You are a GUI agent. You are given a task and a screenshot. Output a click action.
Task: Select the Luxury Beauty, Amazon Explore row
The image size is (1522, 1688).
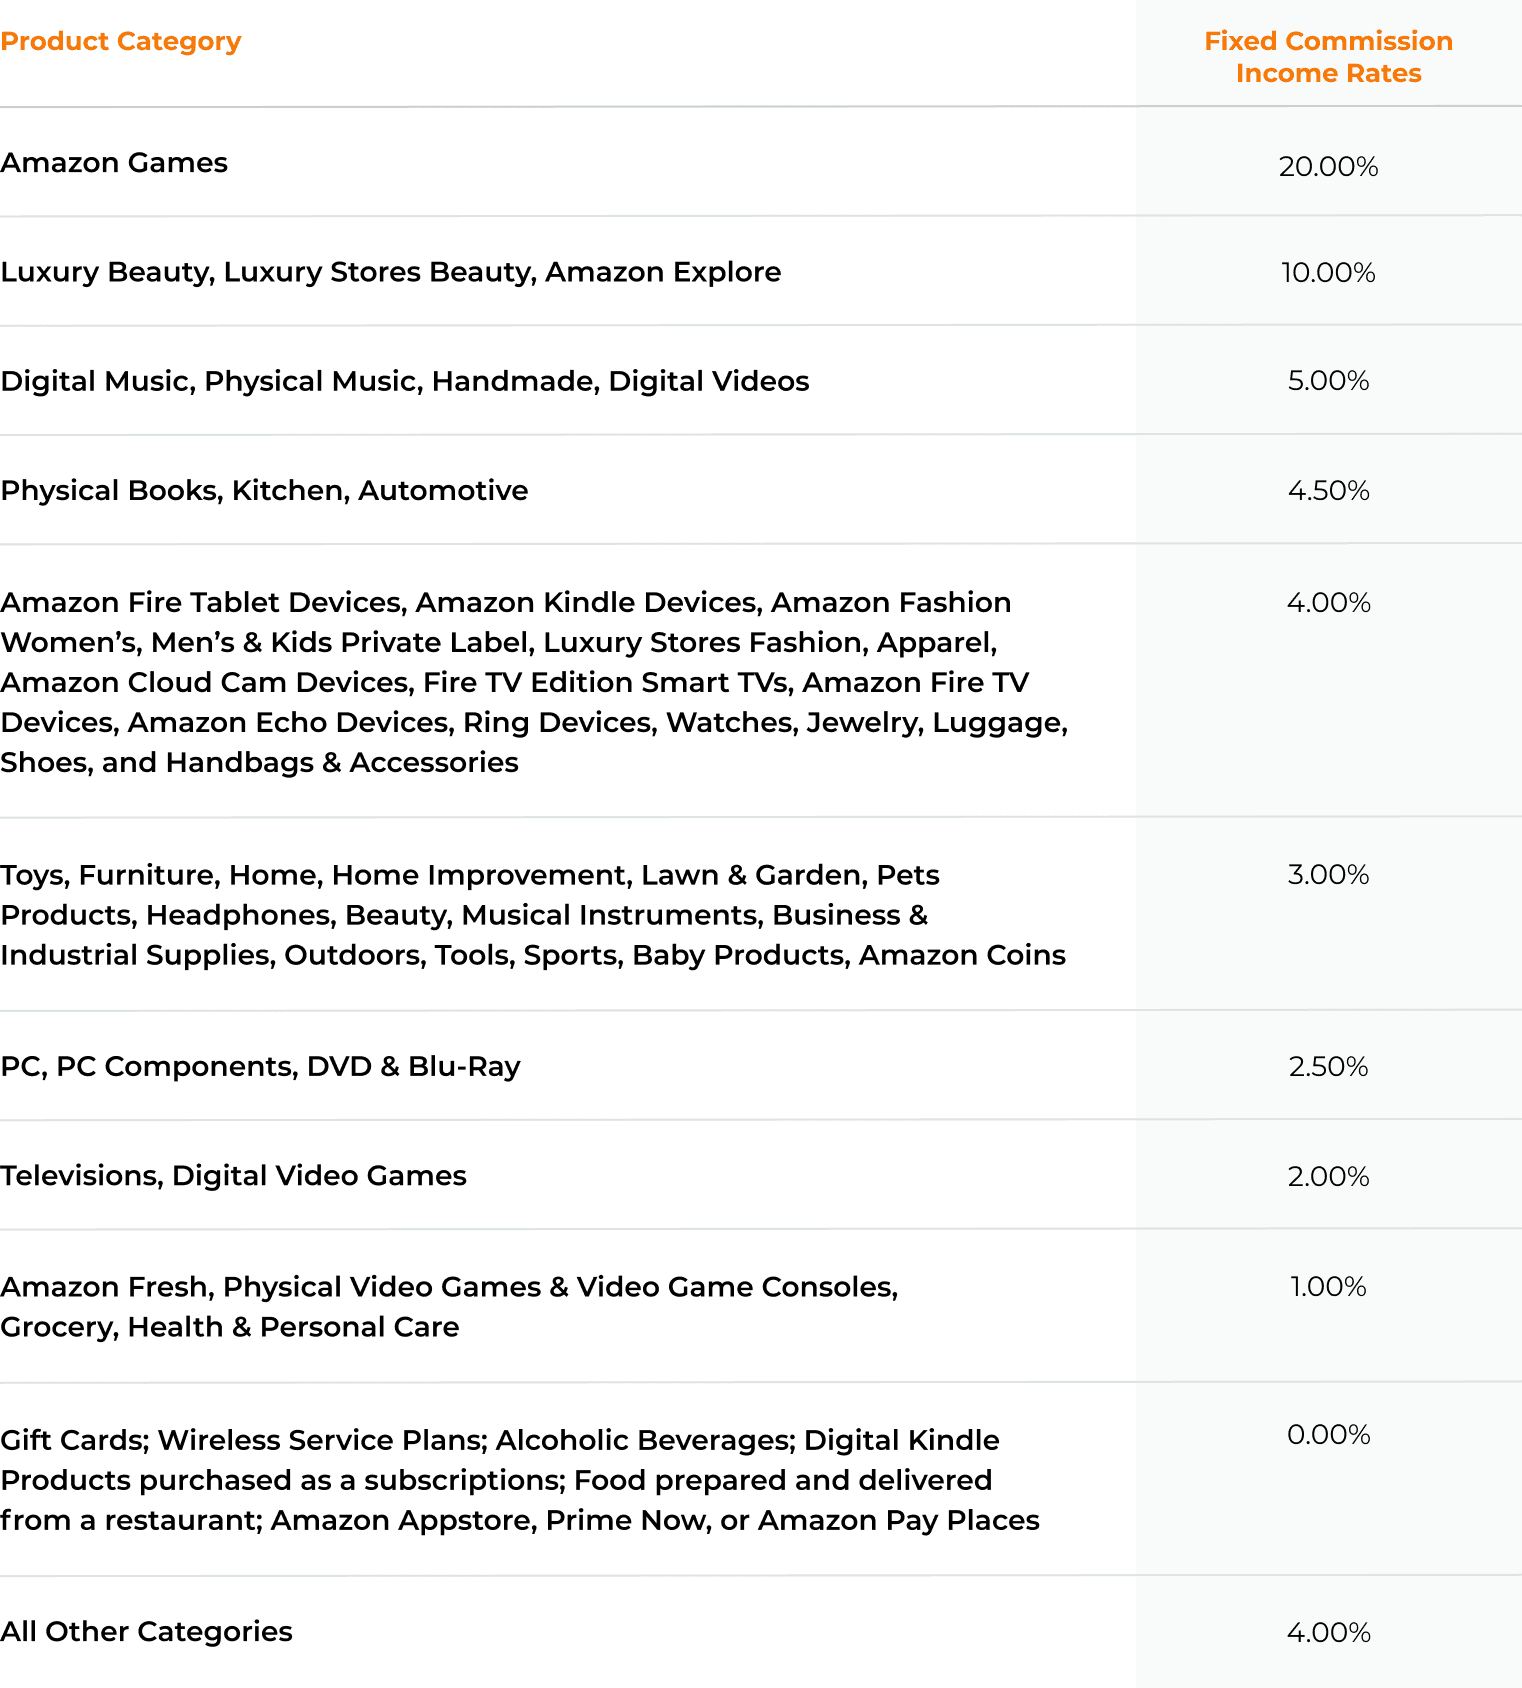[391, 272]
